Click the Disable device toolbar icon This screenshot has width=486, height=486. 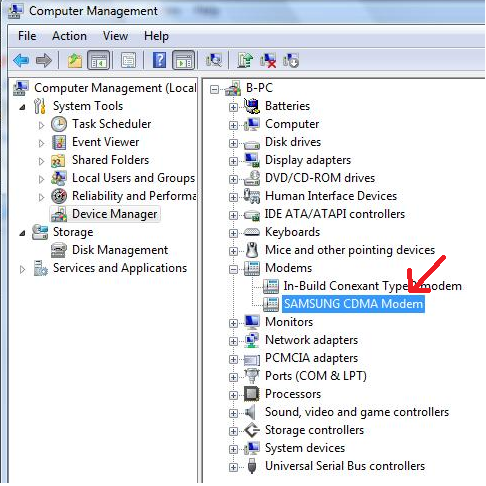[291, 61]
